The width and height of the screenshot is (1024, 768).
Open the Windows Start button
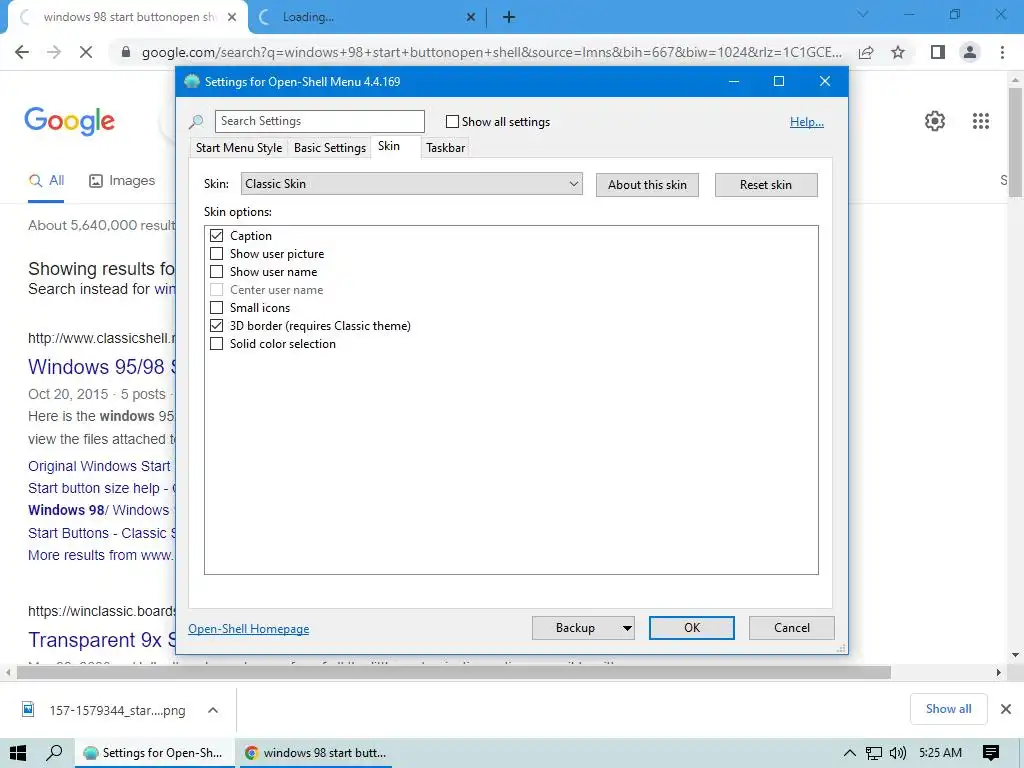18,753
